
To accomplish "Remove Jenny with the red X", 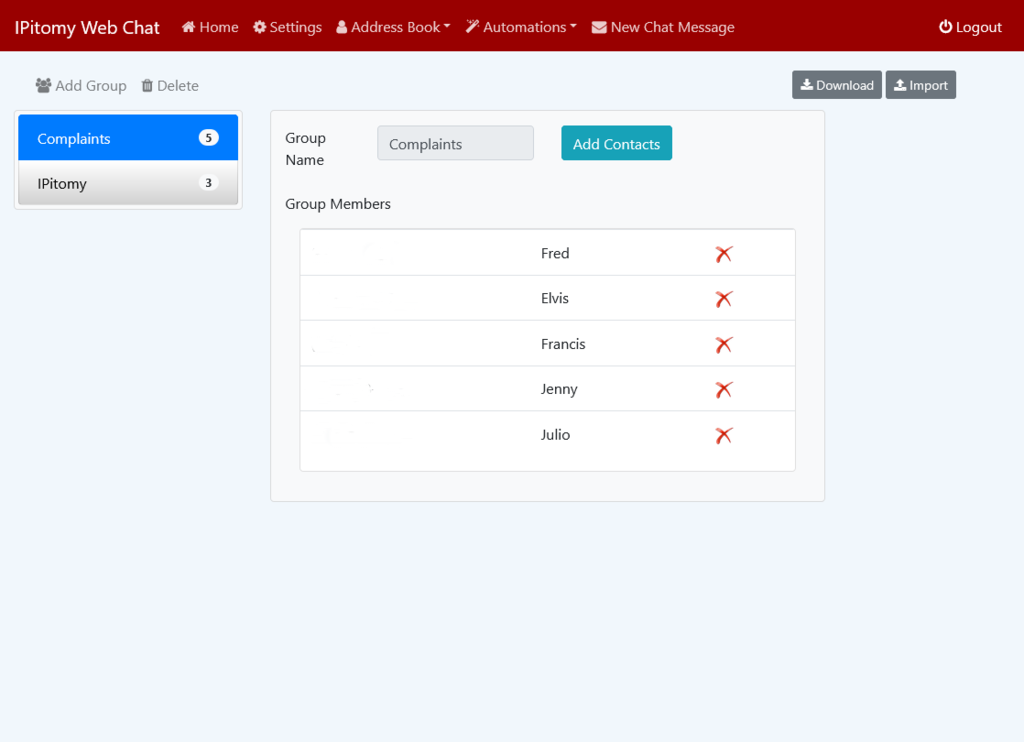I will [724, 390].
